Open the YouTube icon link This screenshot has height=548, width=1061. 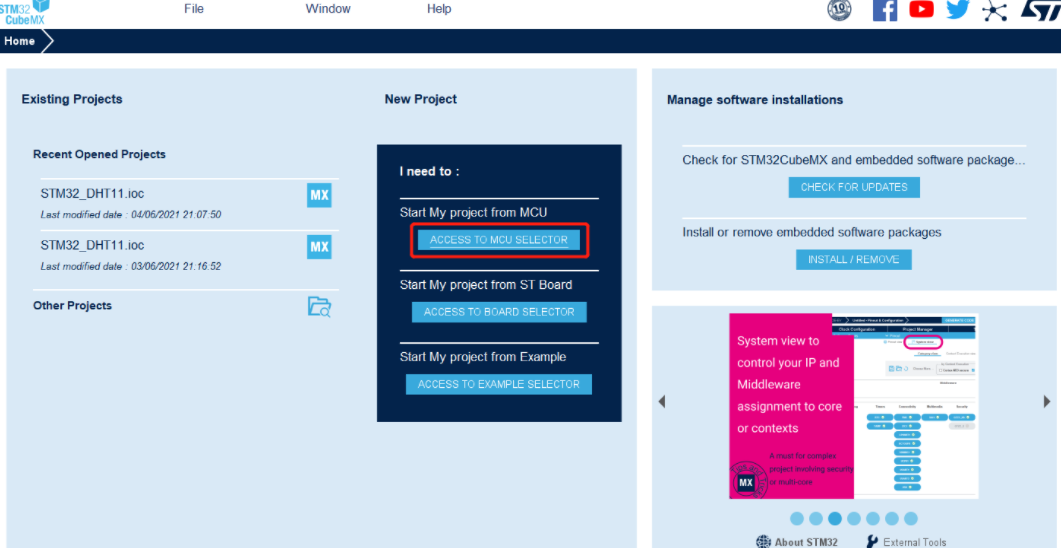pos(921,9)
